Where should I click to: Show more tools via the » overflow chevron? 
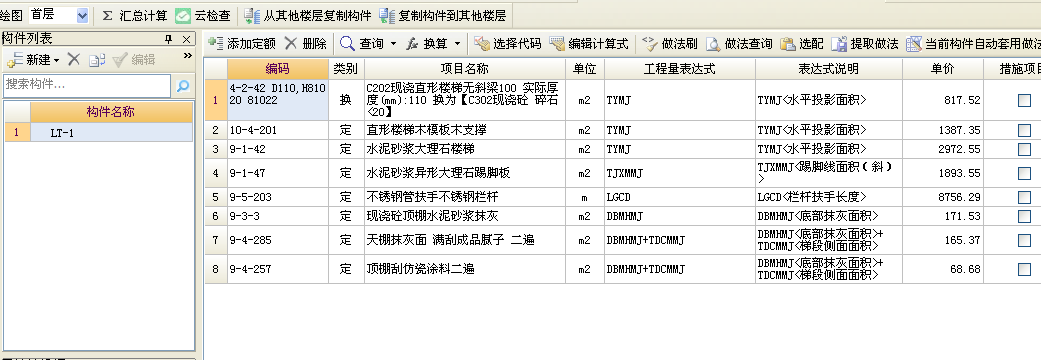(x=187, y=56)
